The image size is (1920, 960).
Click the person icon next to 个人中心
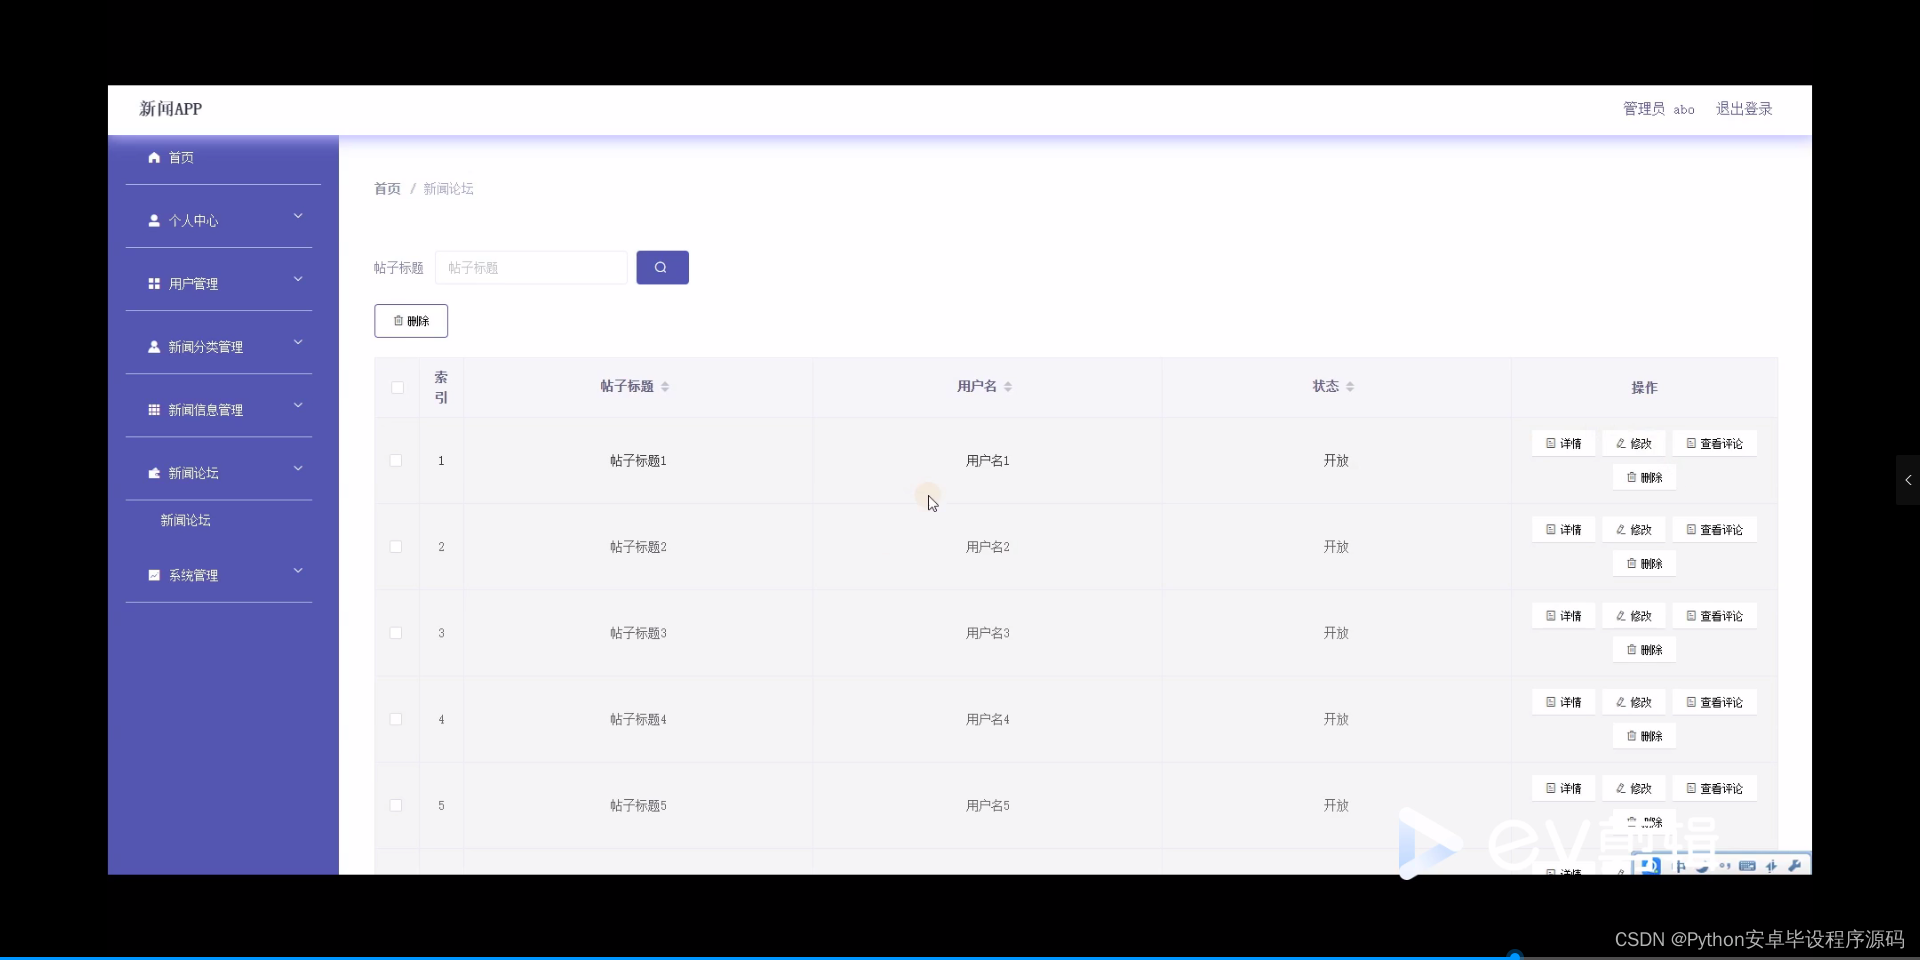coord(153,221)
